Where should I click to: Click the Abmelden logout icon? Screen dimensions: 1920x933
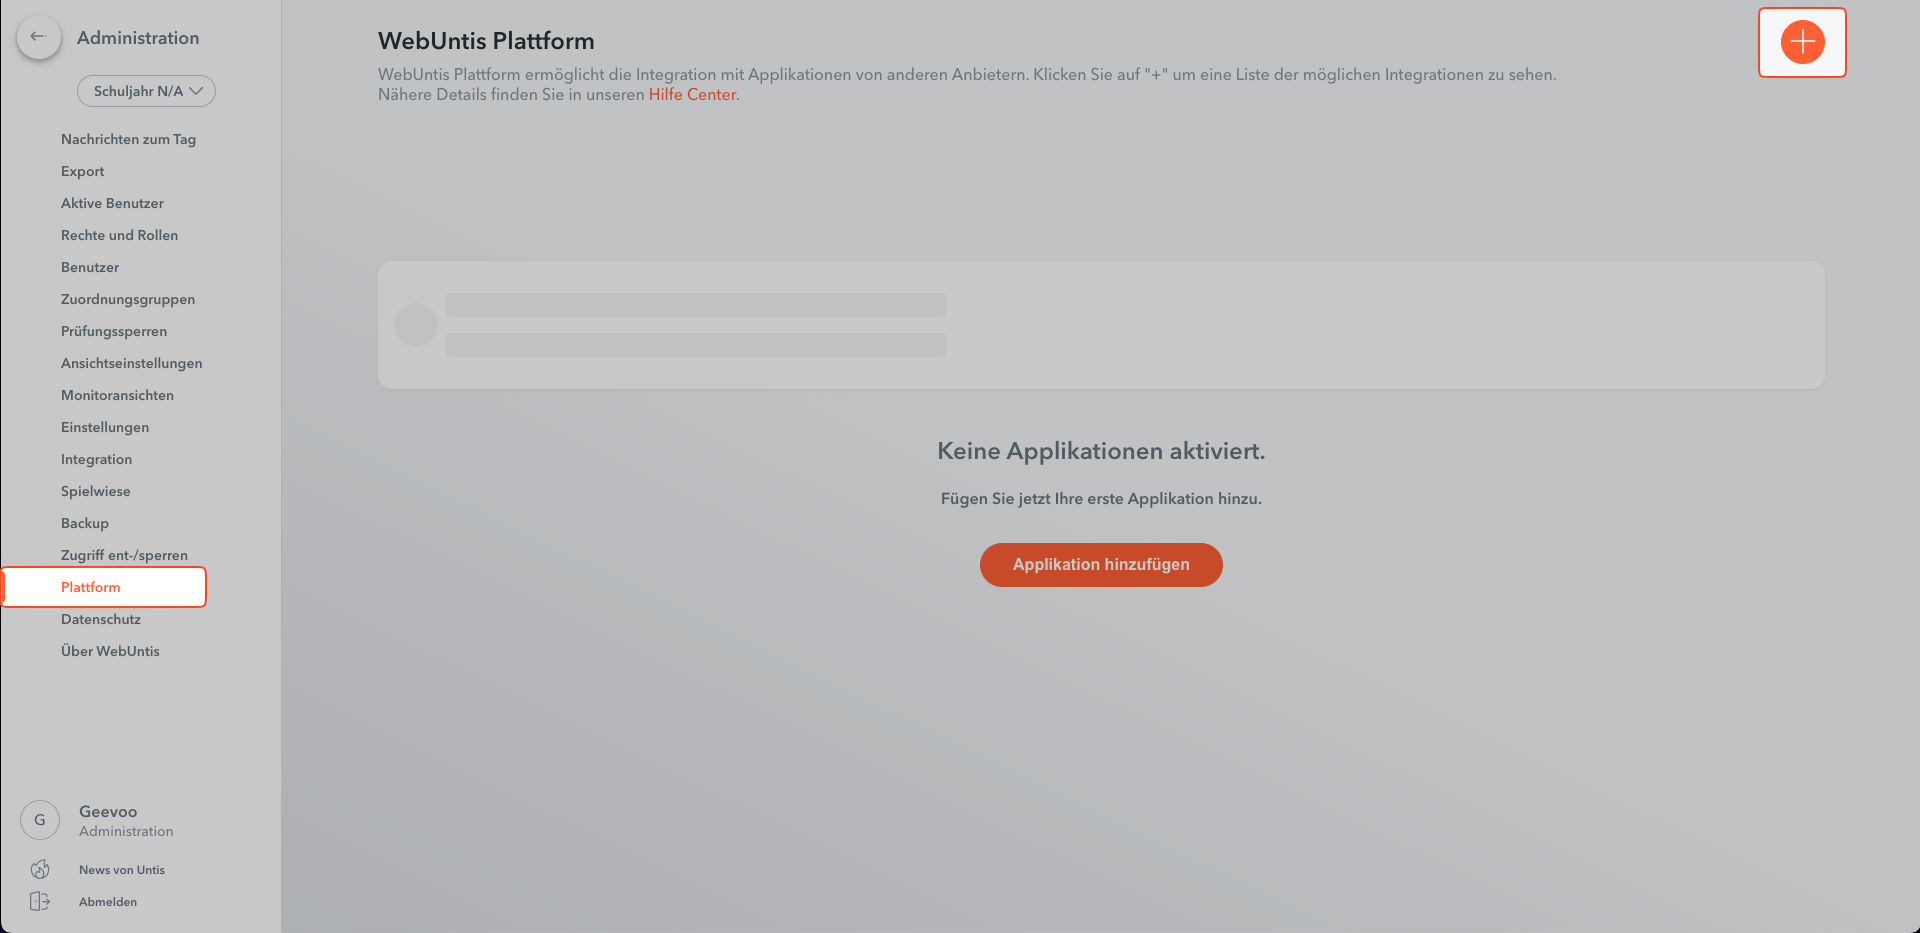pos(40,901)
